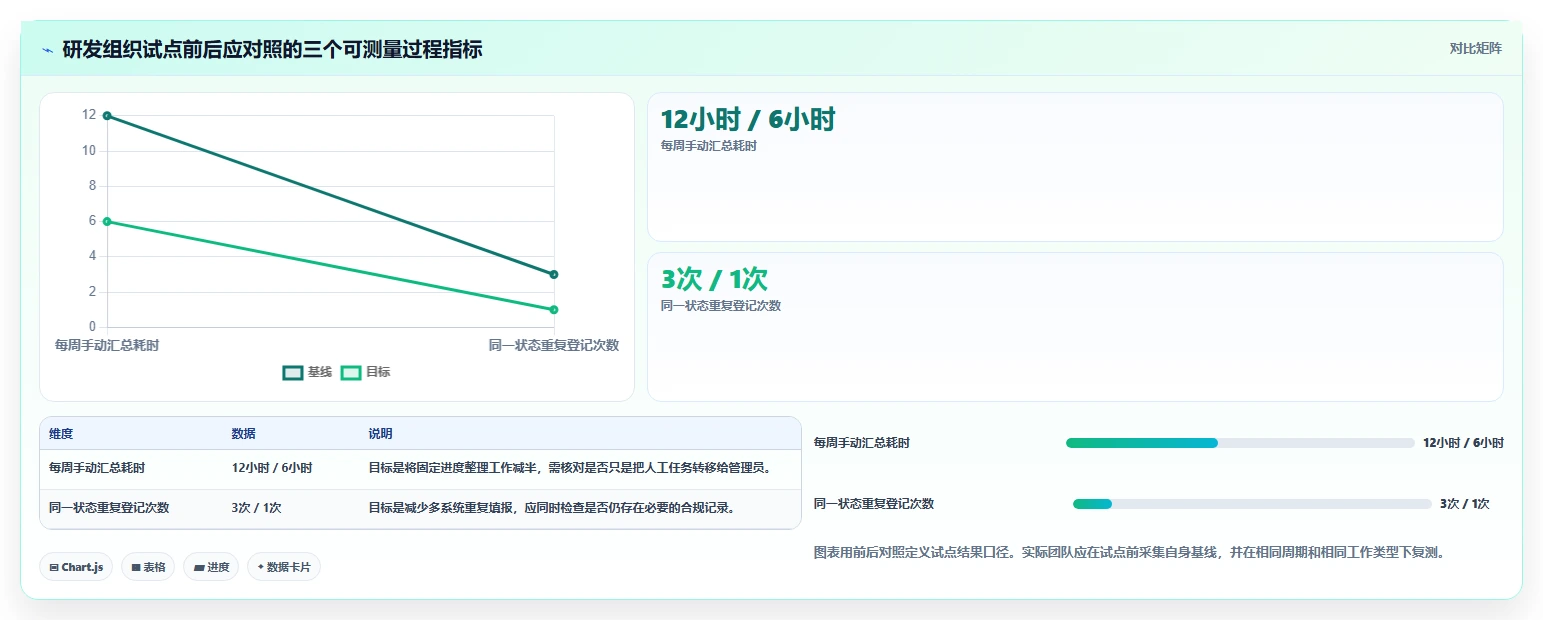
Task: Click the progress label 同一状态重复登记次数
Action: click(874, 504)
